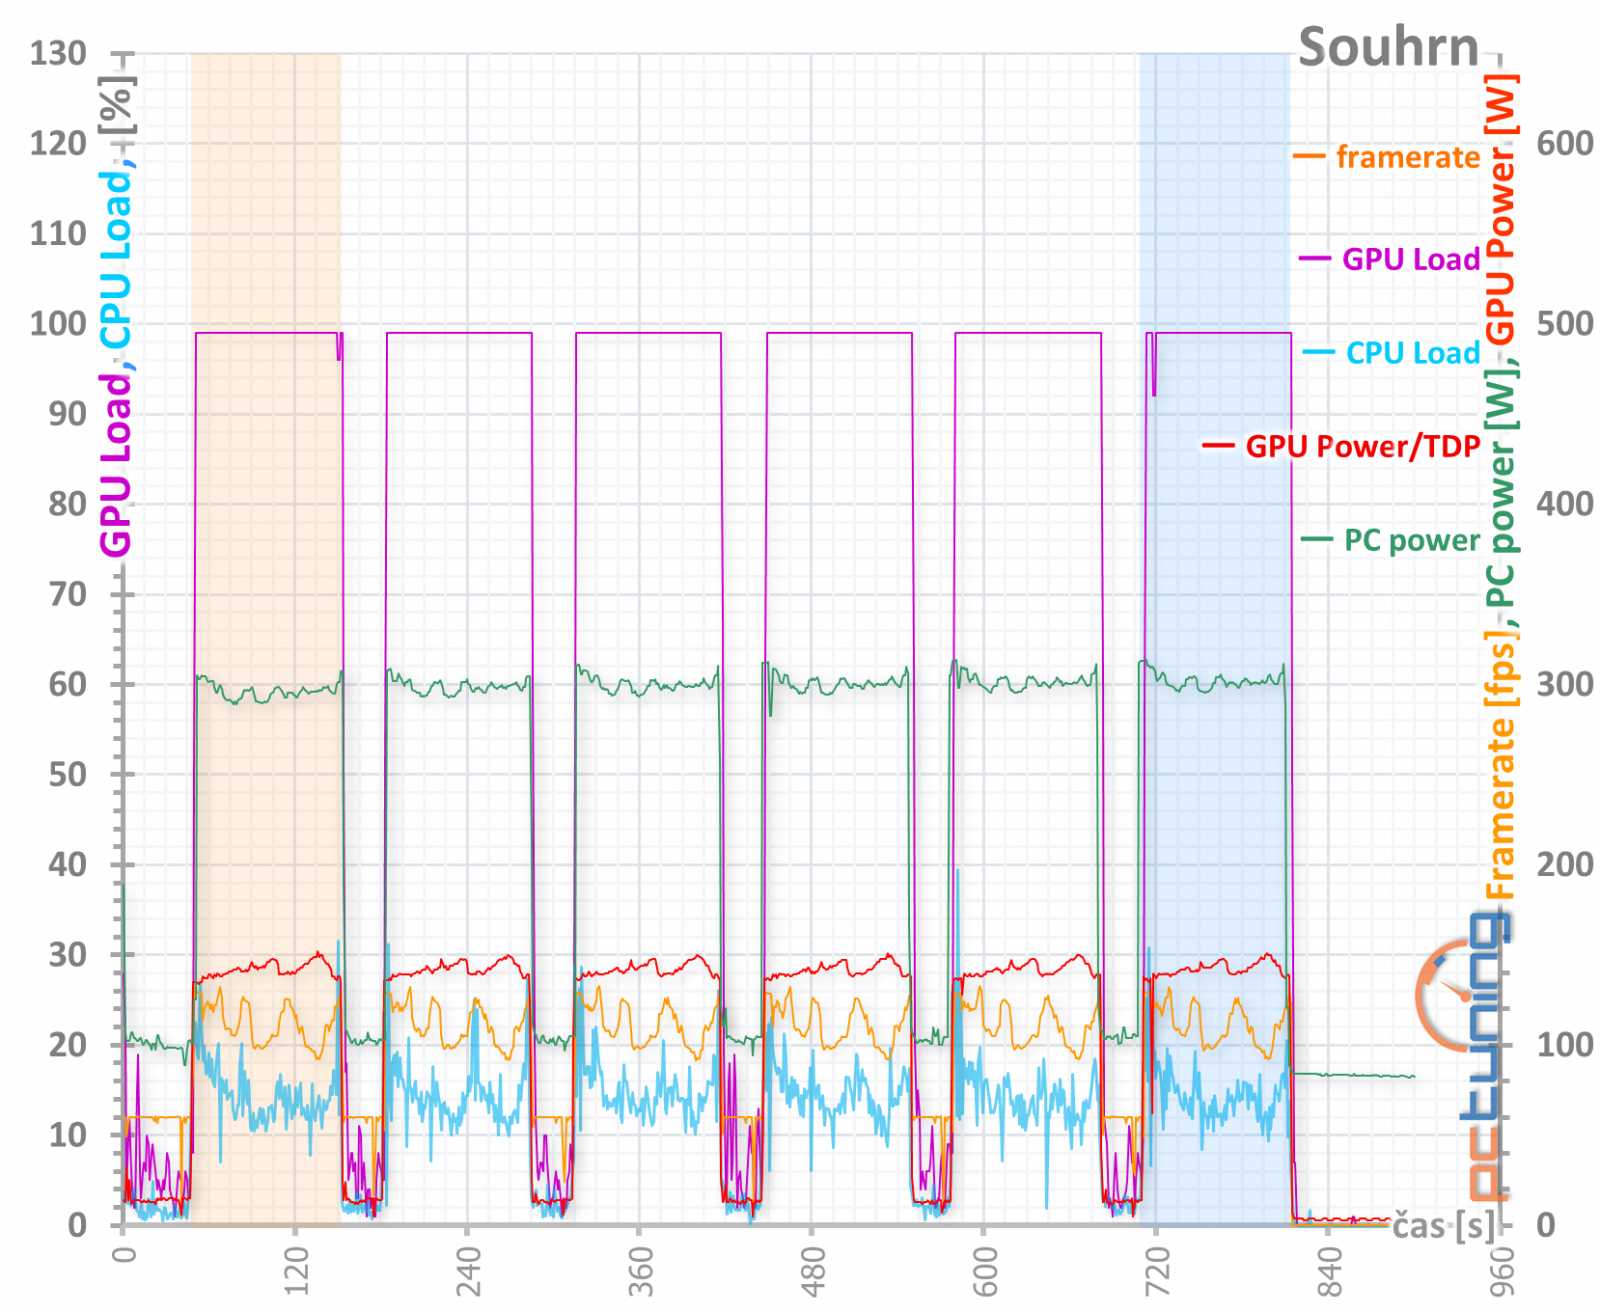Screen dimensions: 1600x1313
Task: Click the 'PC power [W]' right axis title
Action: (x=1500, y=491)
